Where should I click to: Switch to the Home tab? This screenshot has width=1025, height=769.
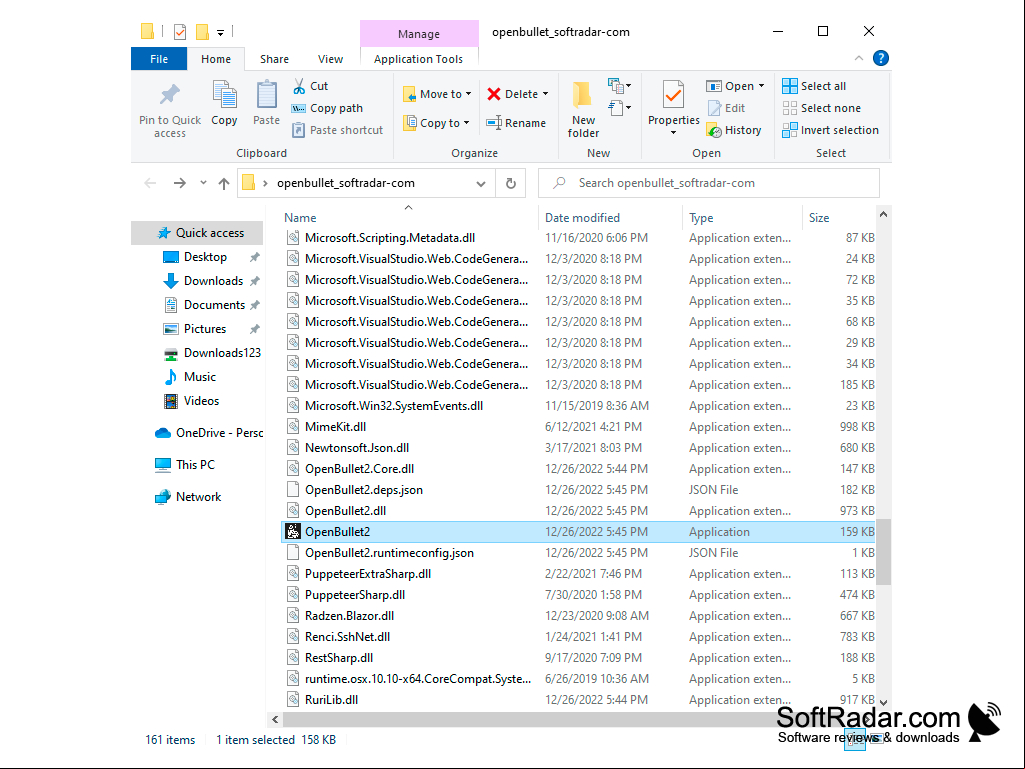tap(216, 59)
